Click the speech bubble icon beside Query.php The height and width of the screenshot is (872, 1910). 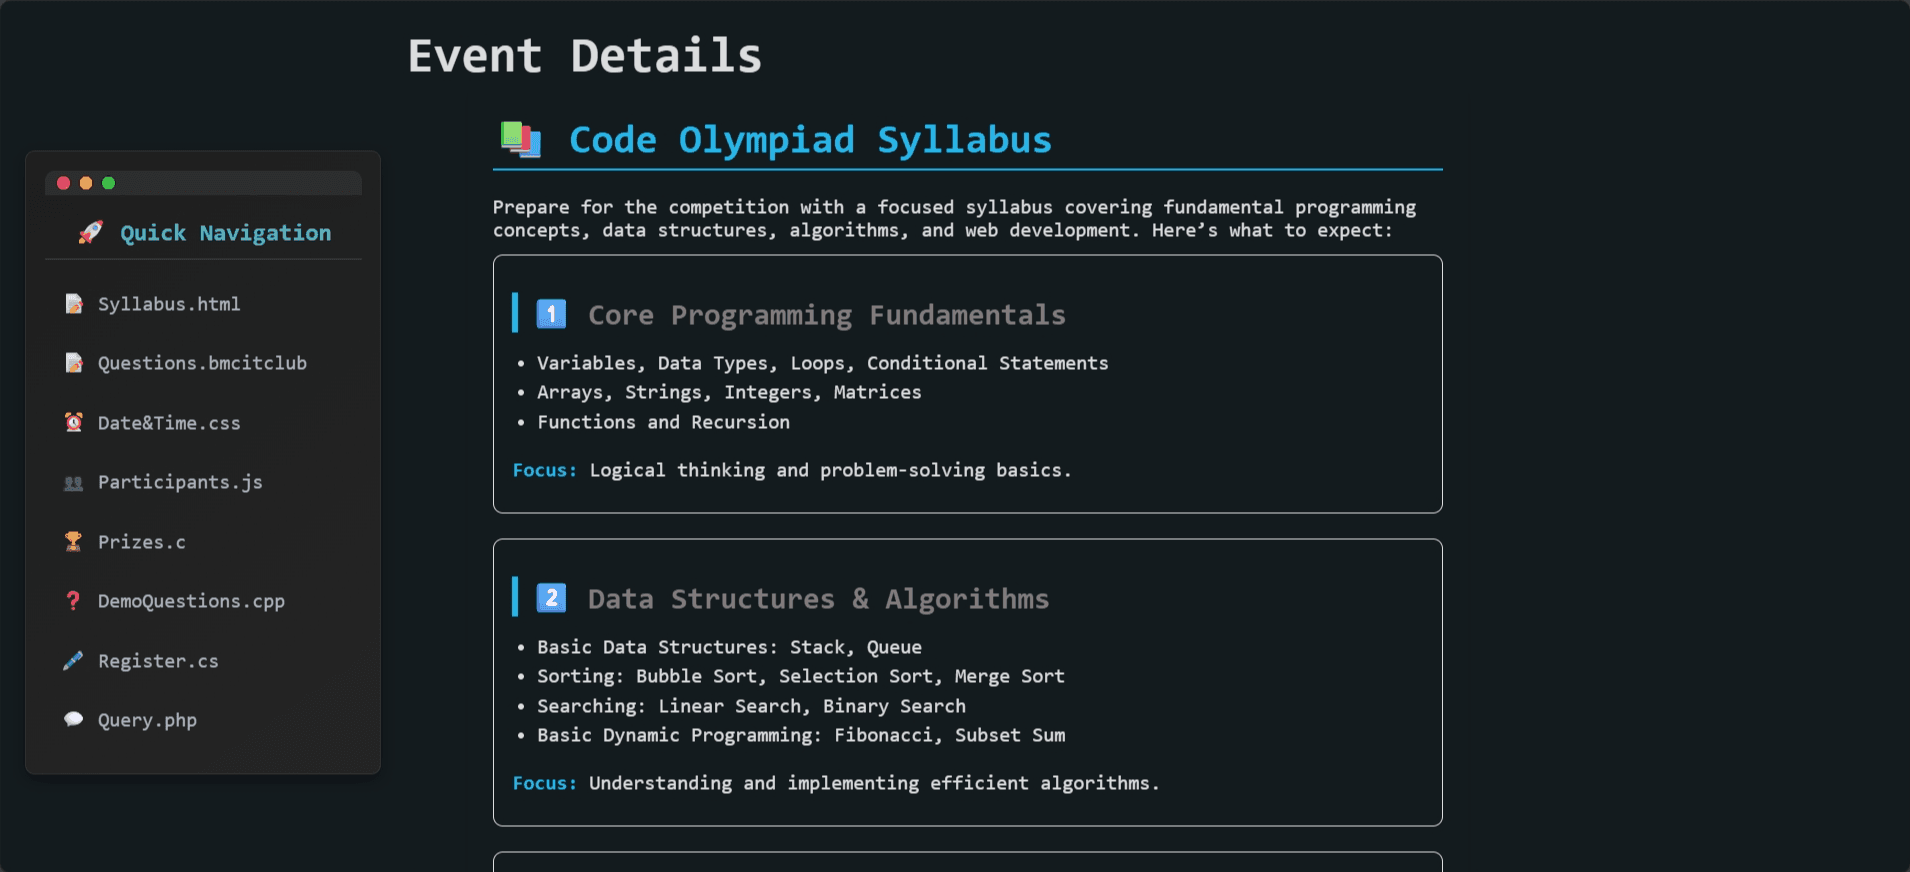click(x=73, y=719)
